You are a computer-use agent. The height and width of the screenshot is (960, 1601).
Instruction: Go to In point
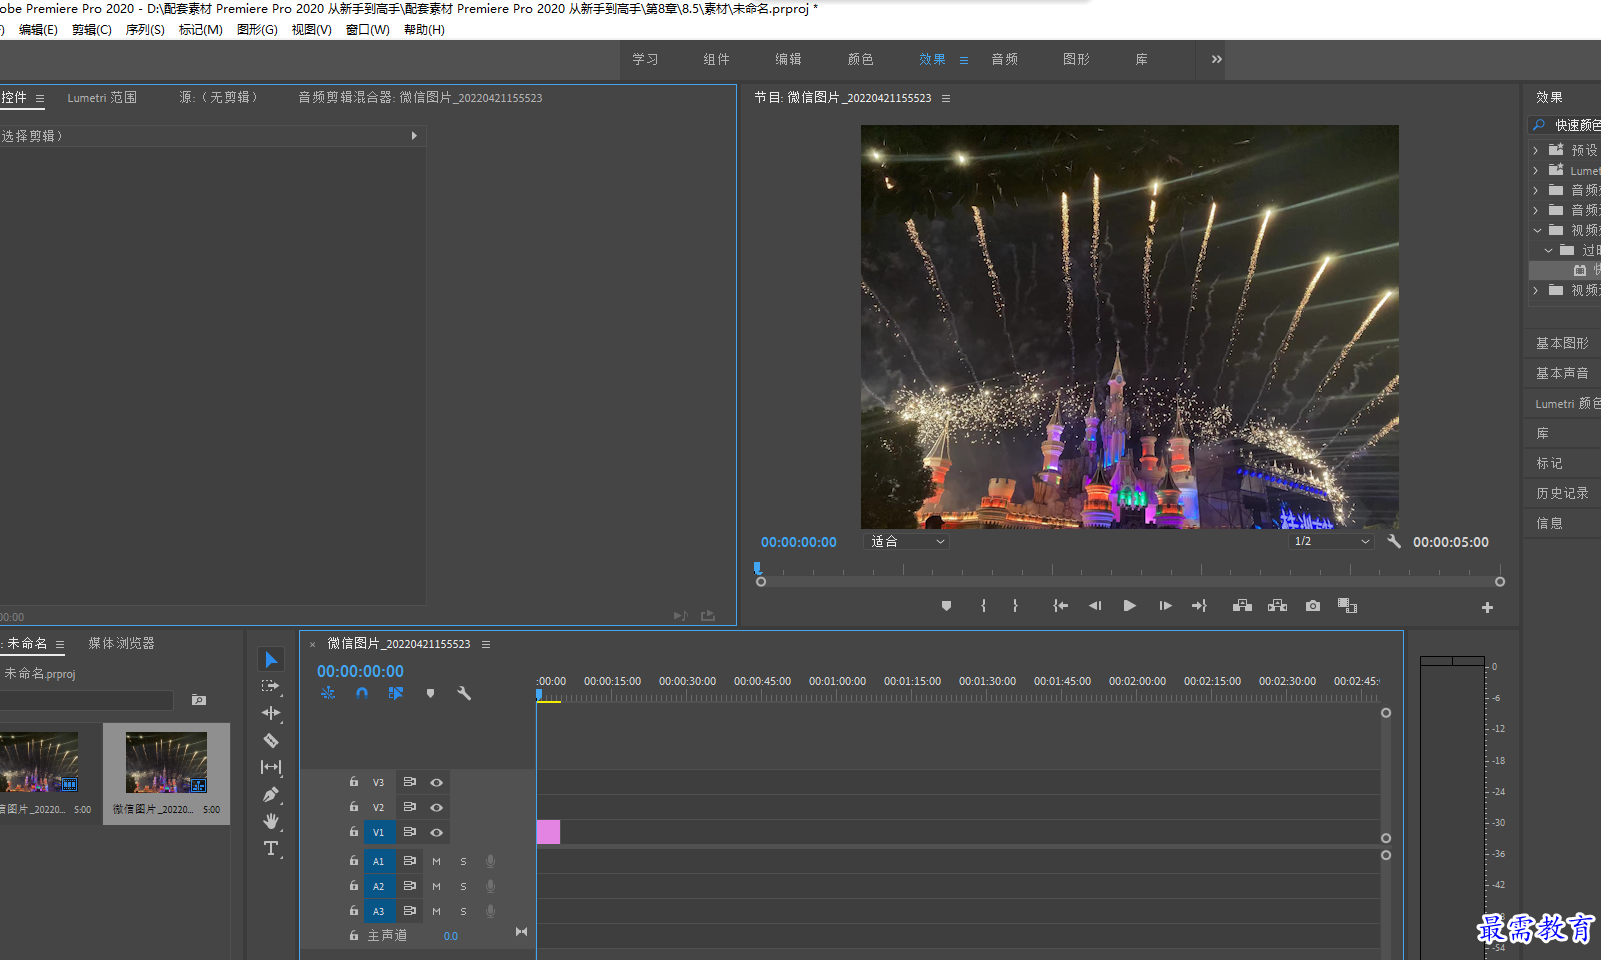(x=1061, y=606)
